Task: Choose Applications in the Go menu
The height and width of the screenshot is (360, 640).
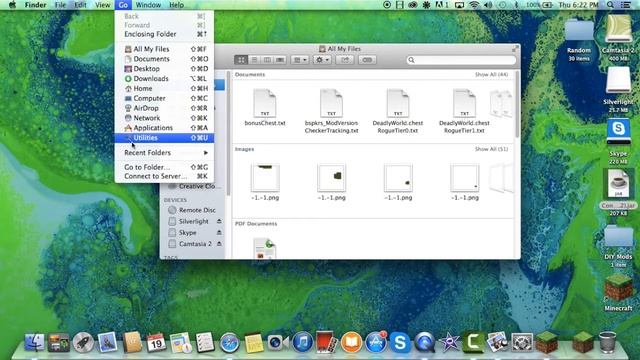Action: pyautogui.click(x=164, y=128)
